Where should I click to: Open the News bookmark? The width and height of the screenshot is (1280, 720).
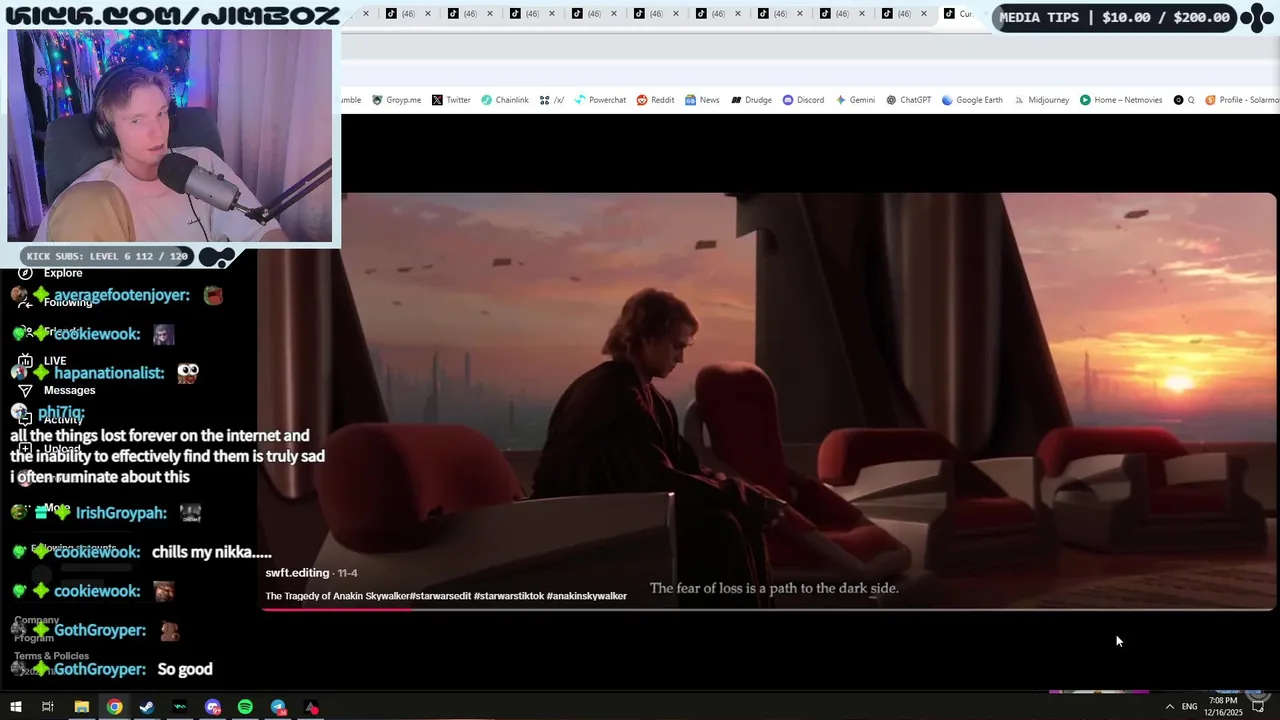[702, 100]
